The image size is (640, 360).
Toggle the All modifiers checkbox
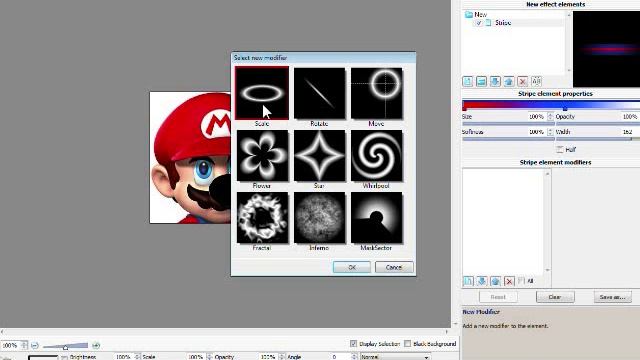click(521, 281)
